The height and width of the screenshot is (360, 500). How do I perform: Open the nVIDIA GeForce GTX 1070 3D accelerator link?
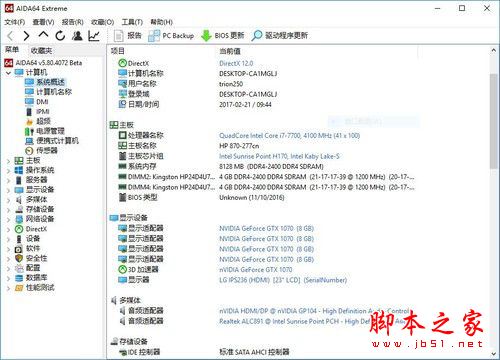pos(255,270)
